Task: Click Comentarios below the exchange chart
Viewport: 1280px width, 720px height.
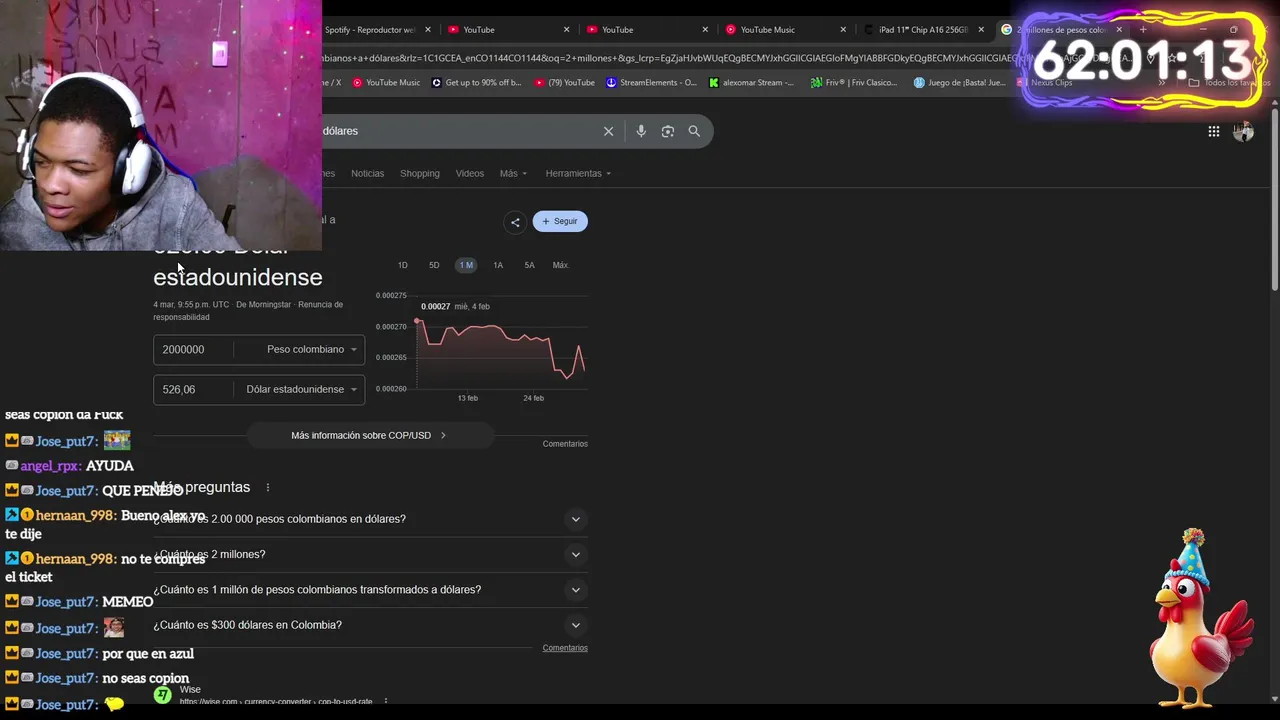Action: click(x=565, y=444)
